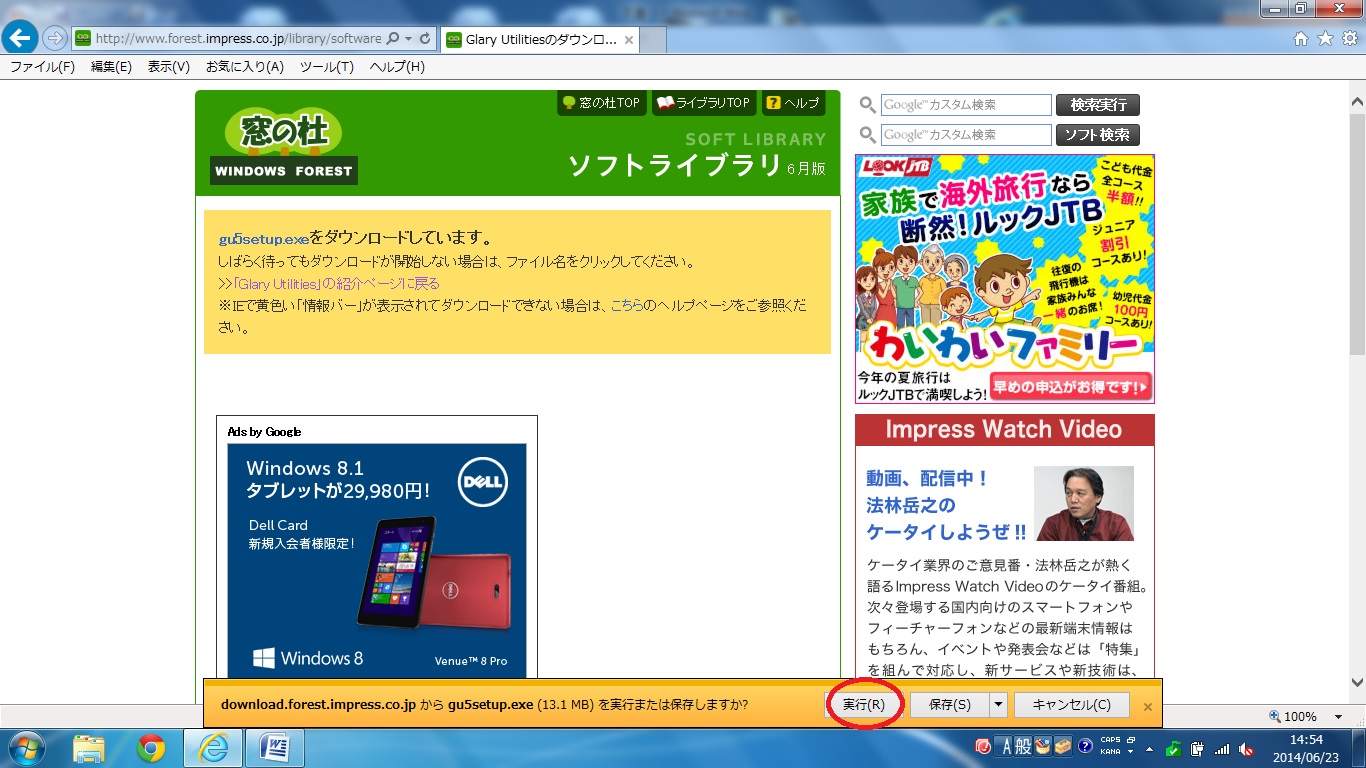Click the 保存(S) save button

949,704
